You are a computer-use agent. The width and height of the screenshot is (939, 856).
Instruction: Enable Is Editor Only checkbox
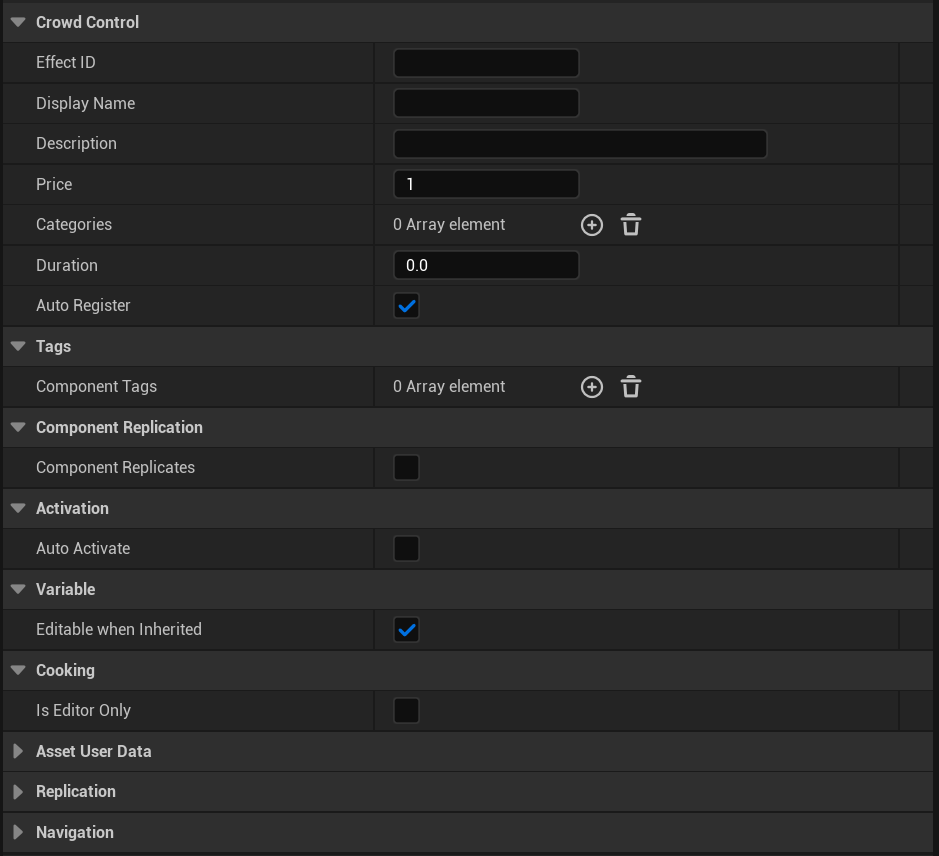406,710
